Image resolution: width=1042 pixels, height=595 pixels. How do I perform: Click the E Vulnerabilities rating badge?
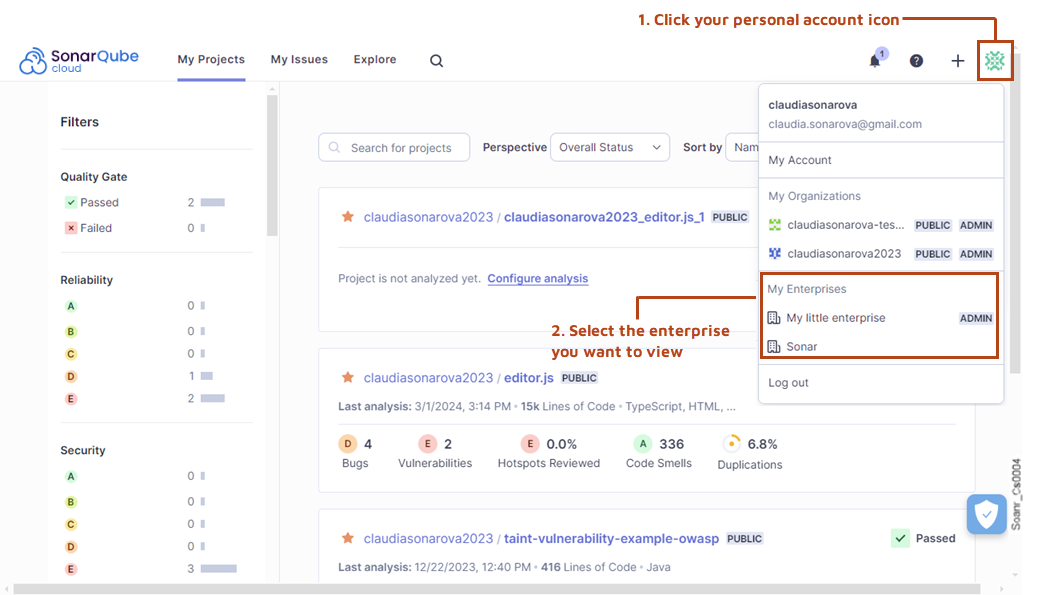pos(427,443)
